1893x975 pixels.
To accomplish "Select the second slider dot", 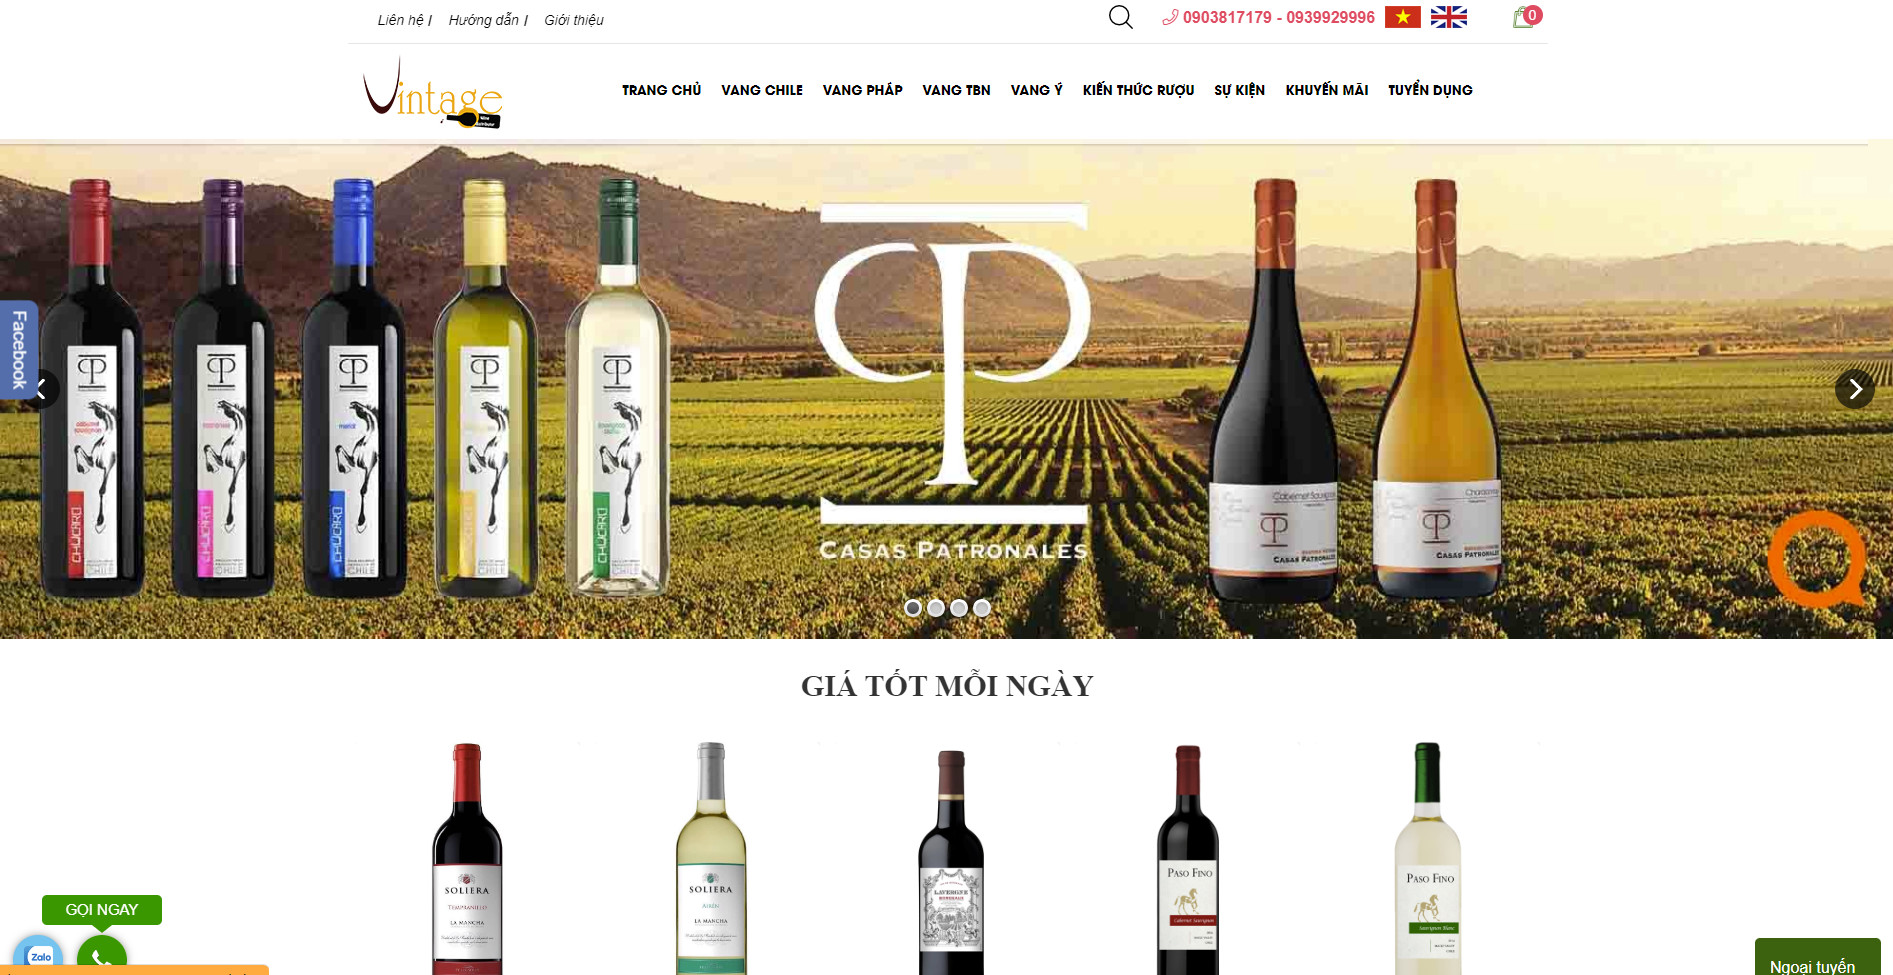I will 935,608.
